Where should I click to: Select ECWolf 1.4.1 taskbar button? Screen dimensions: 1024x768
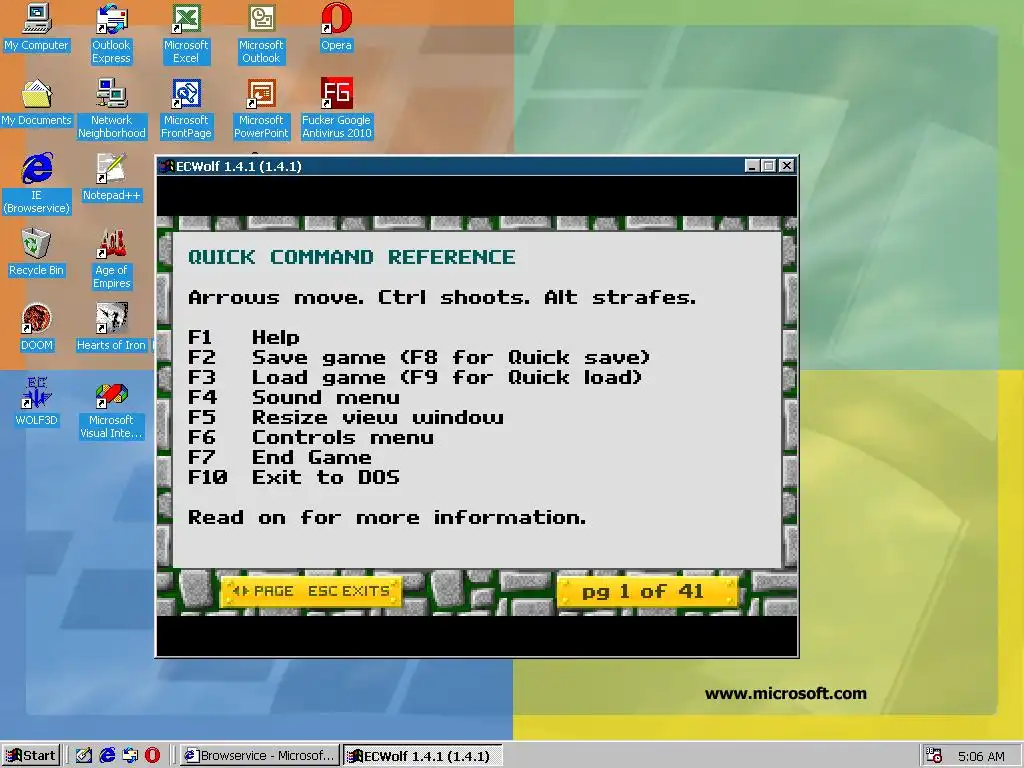[x=423, y=756]
